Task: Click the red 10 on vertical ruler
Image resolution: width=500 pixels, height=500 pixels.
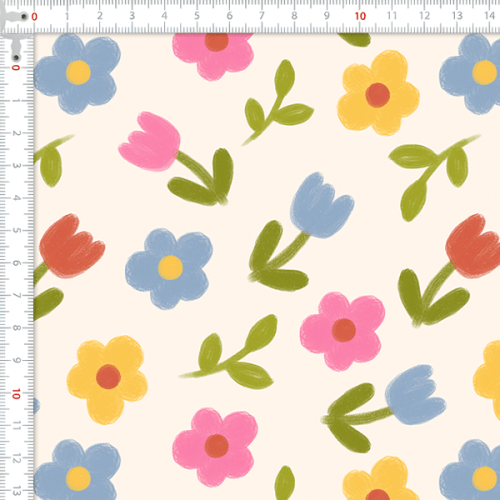Action: click(x=16, y=394)
